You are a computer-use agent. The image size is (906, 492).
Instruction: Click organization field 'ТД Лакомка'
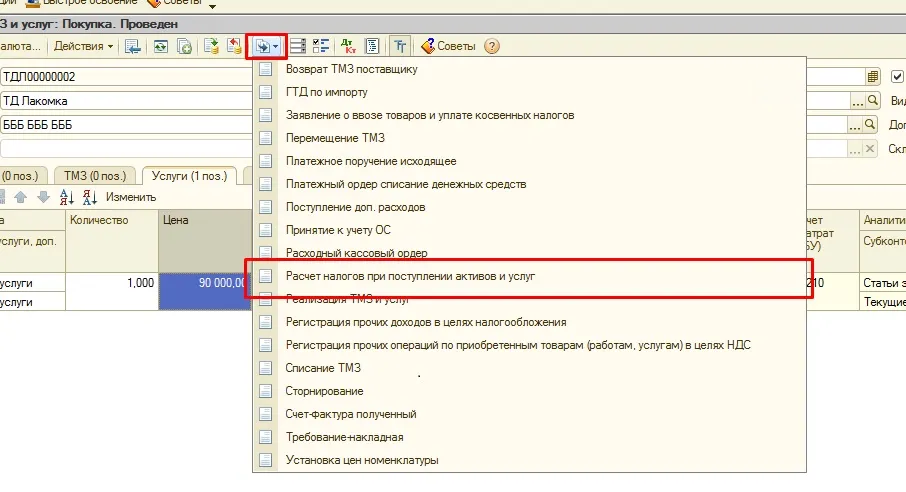coord(126,101)
